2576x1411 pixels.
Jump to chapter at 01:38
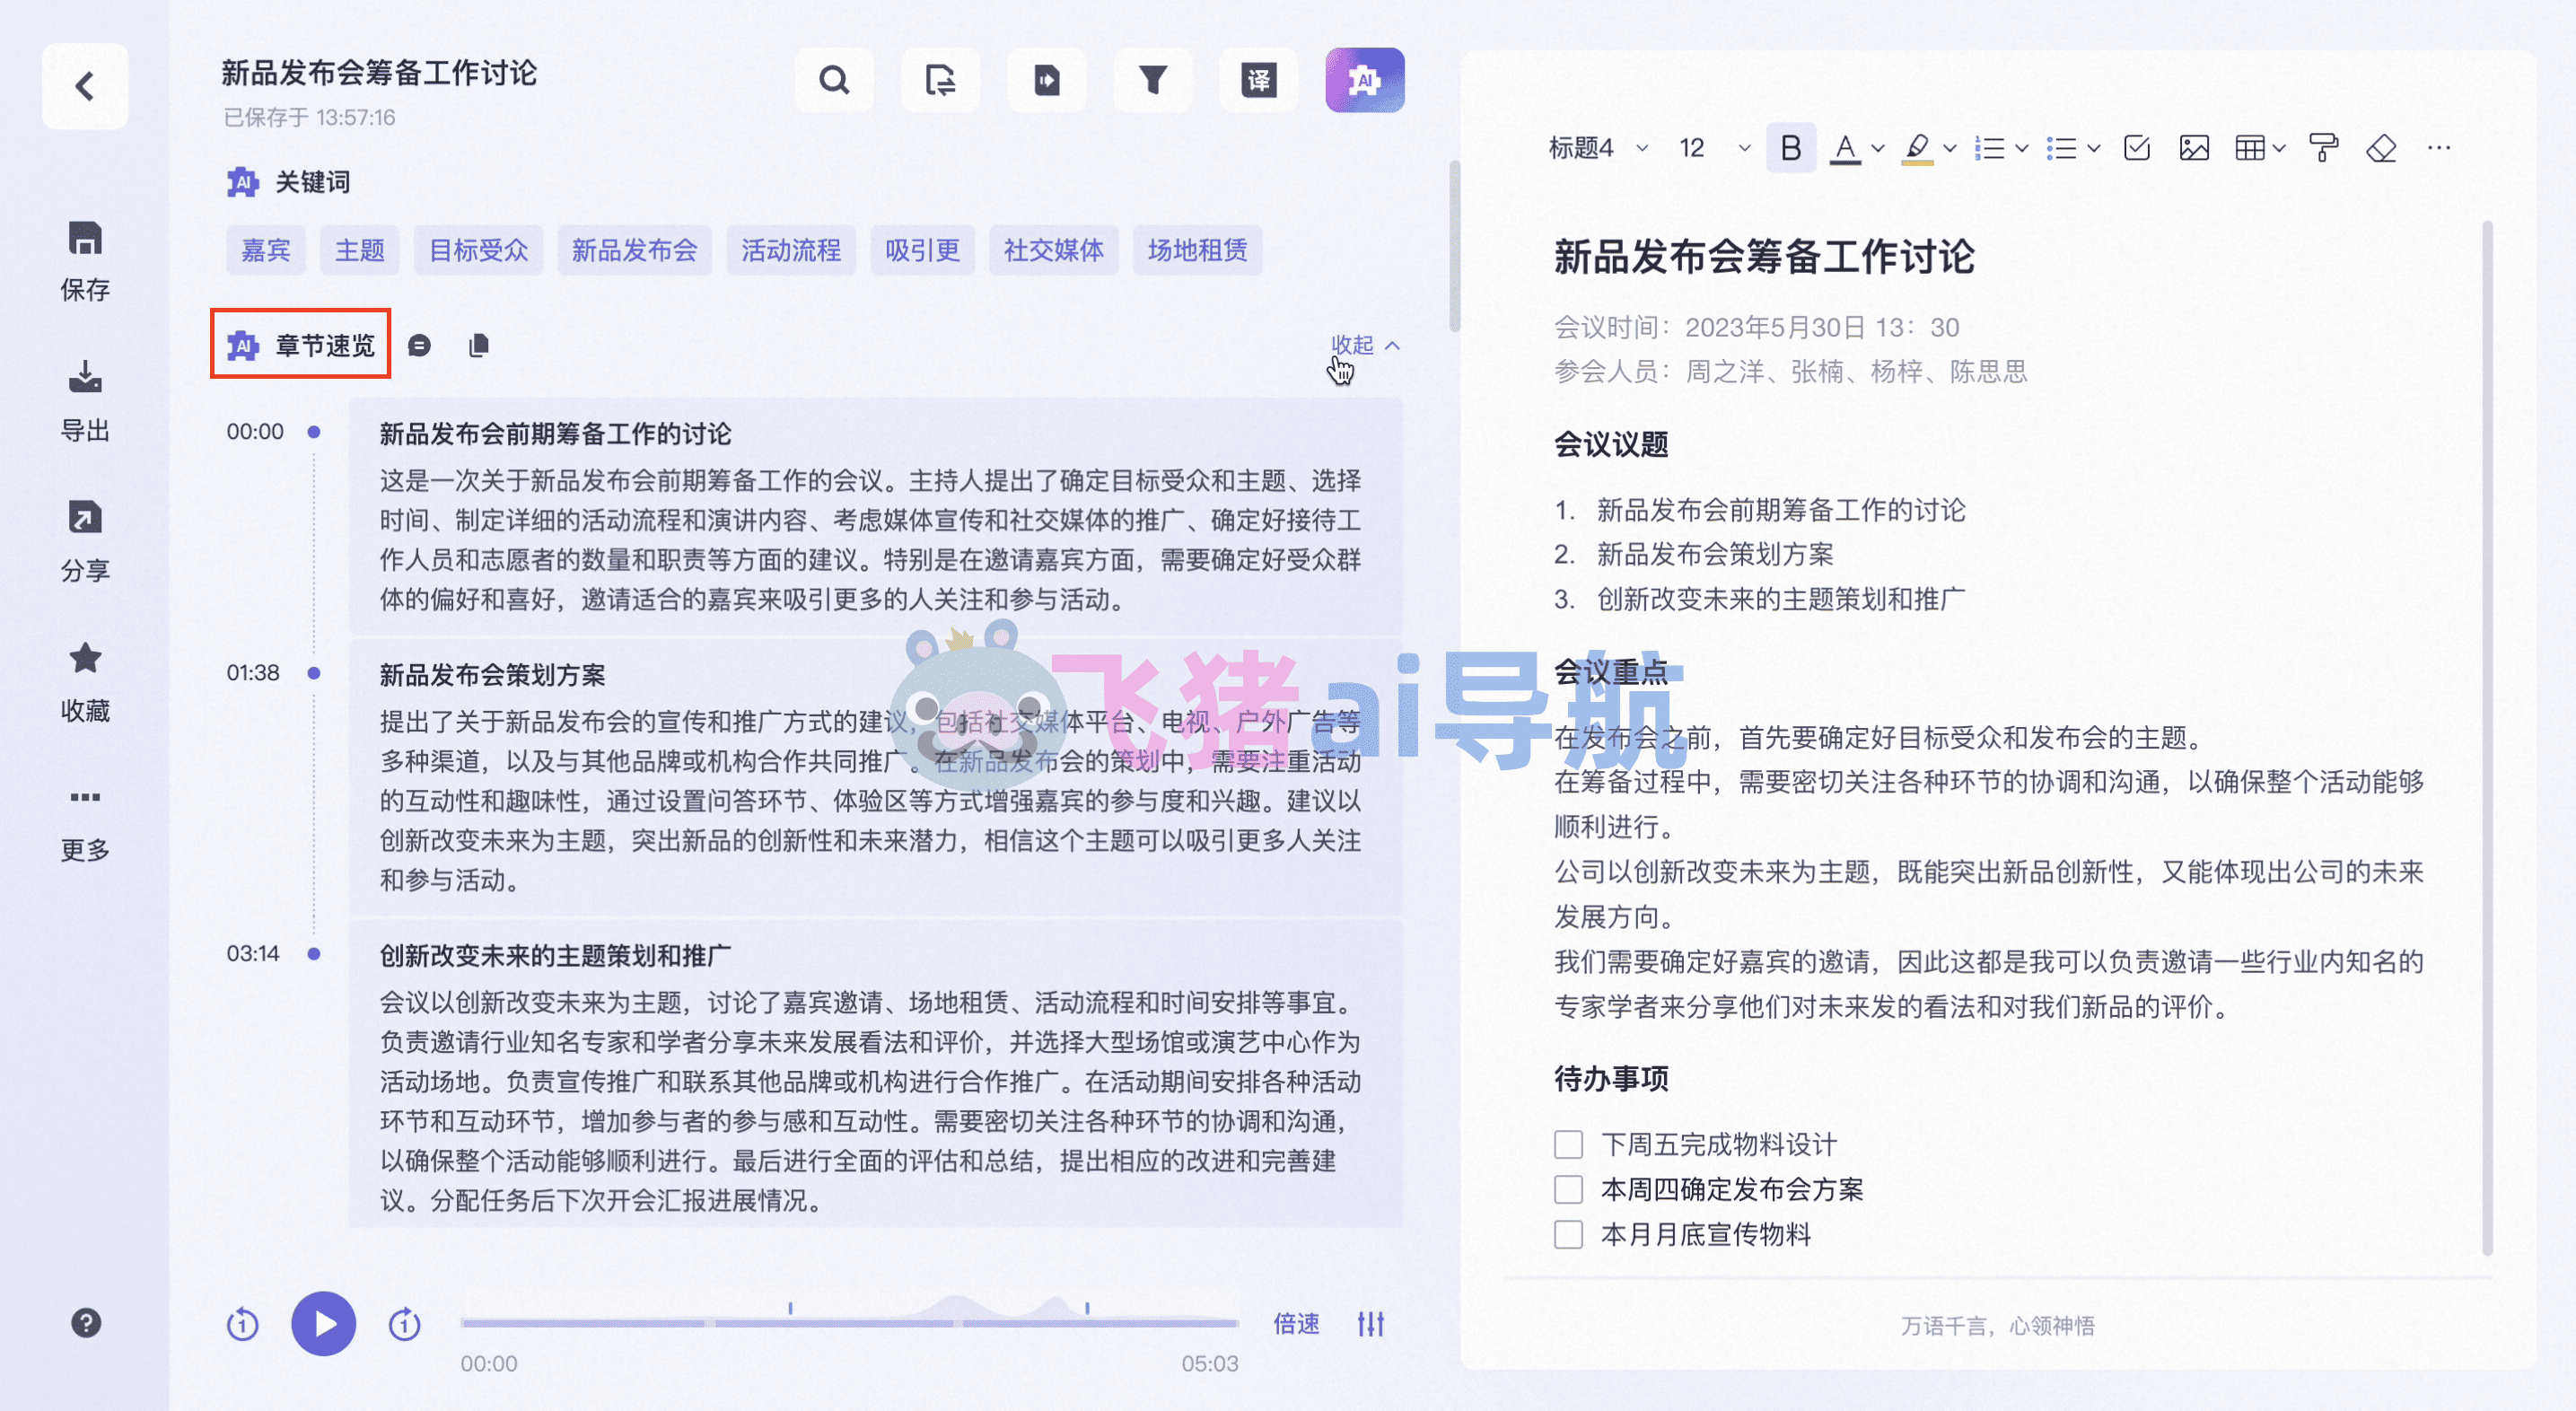click(253, 673)
